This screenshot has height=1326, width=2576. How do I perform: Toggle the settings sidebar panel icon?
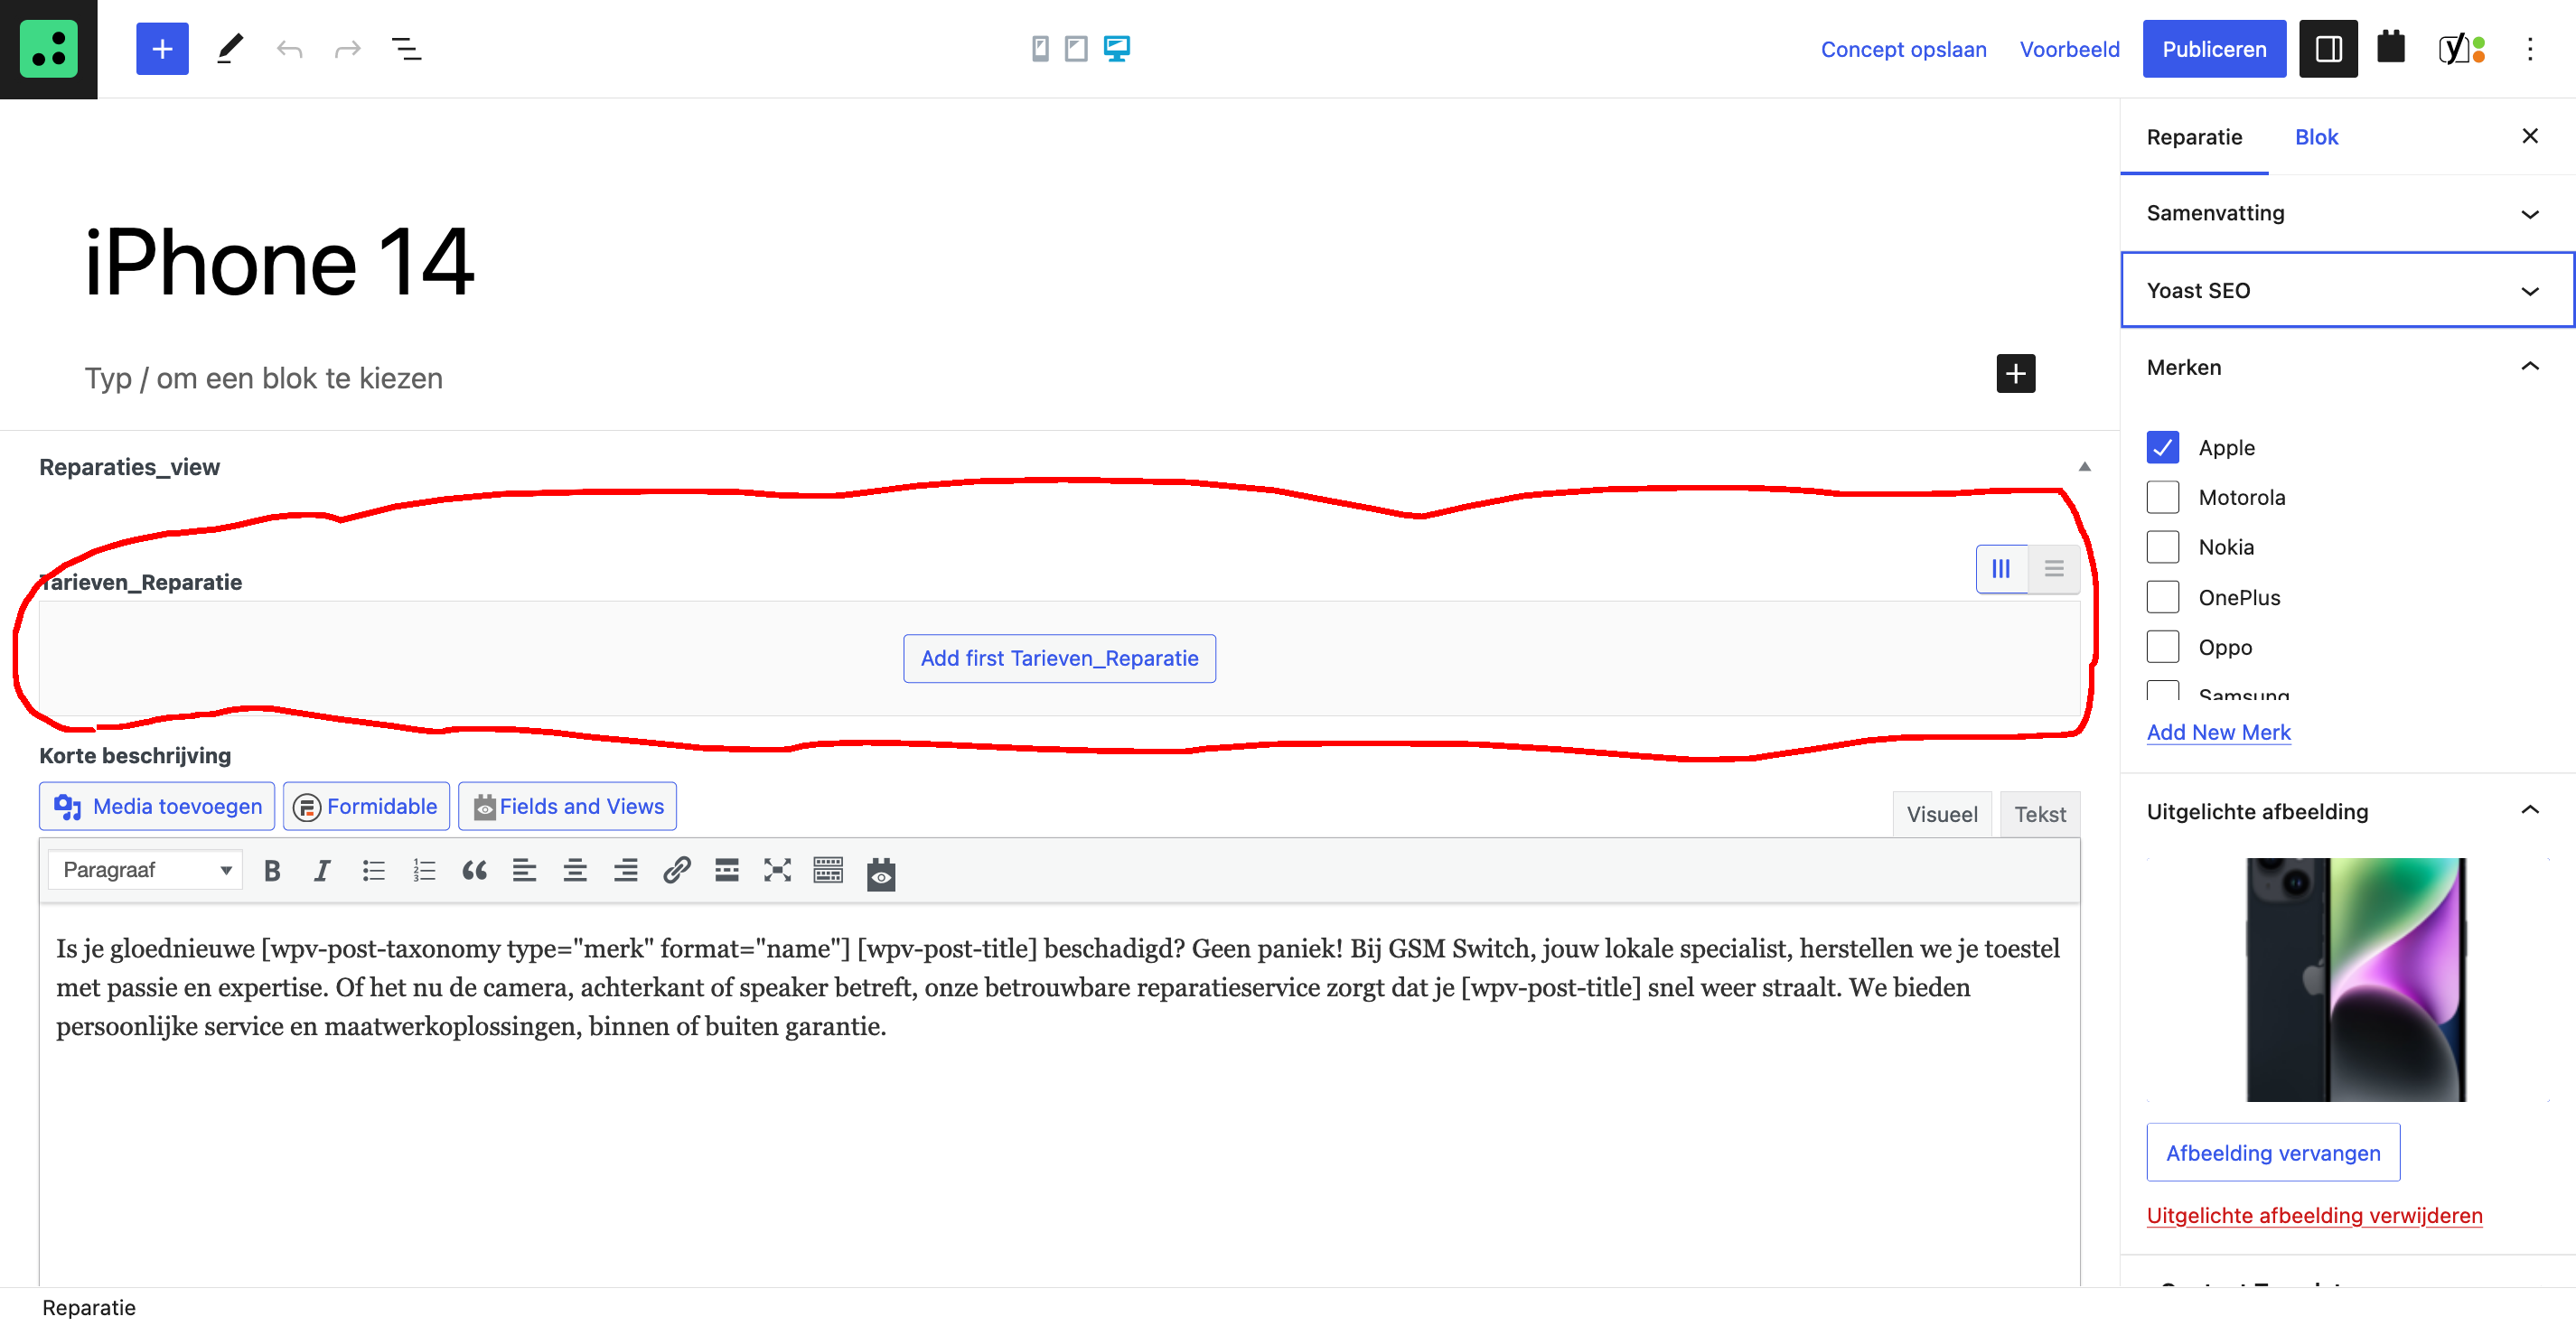(2327, 49)
